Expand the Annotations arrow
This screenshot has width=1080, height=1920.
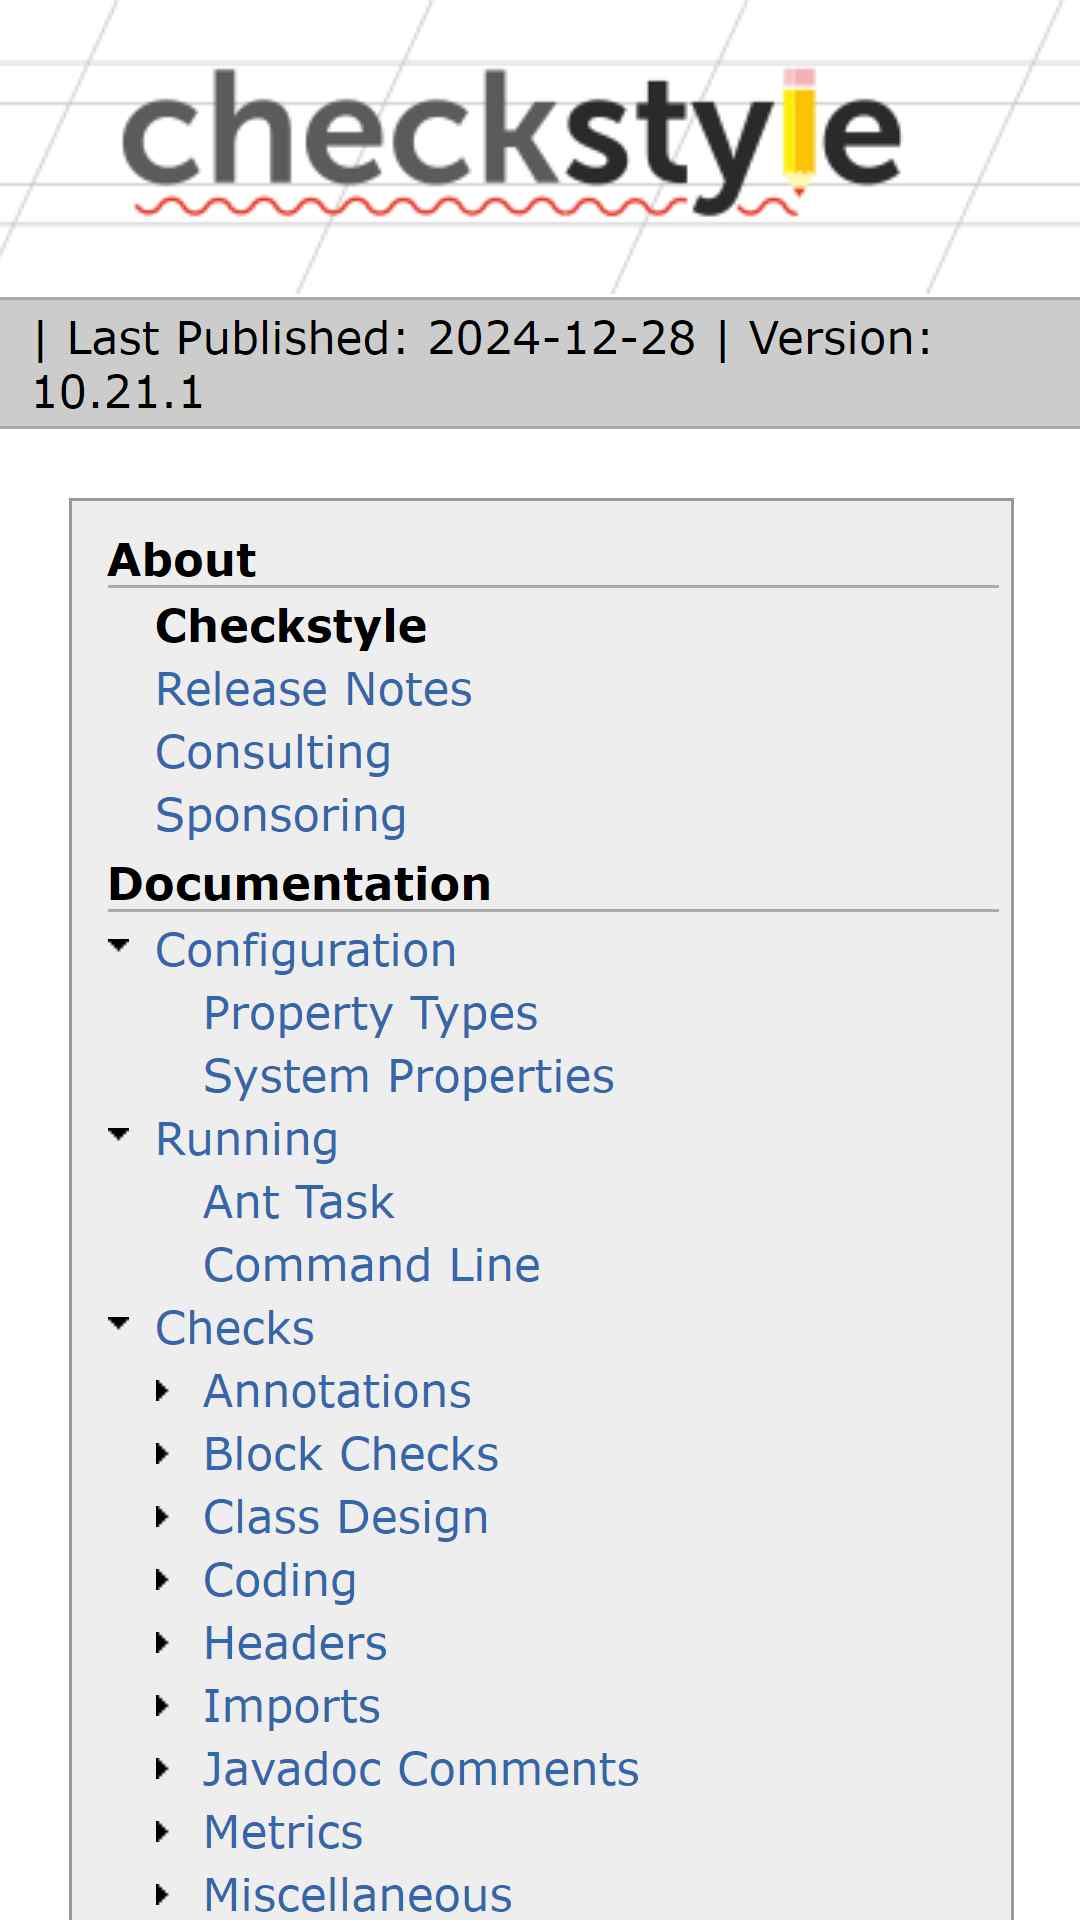(x=162, y=1391)
